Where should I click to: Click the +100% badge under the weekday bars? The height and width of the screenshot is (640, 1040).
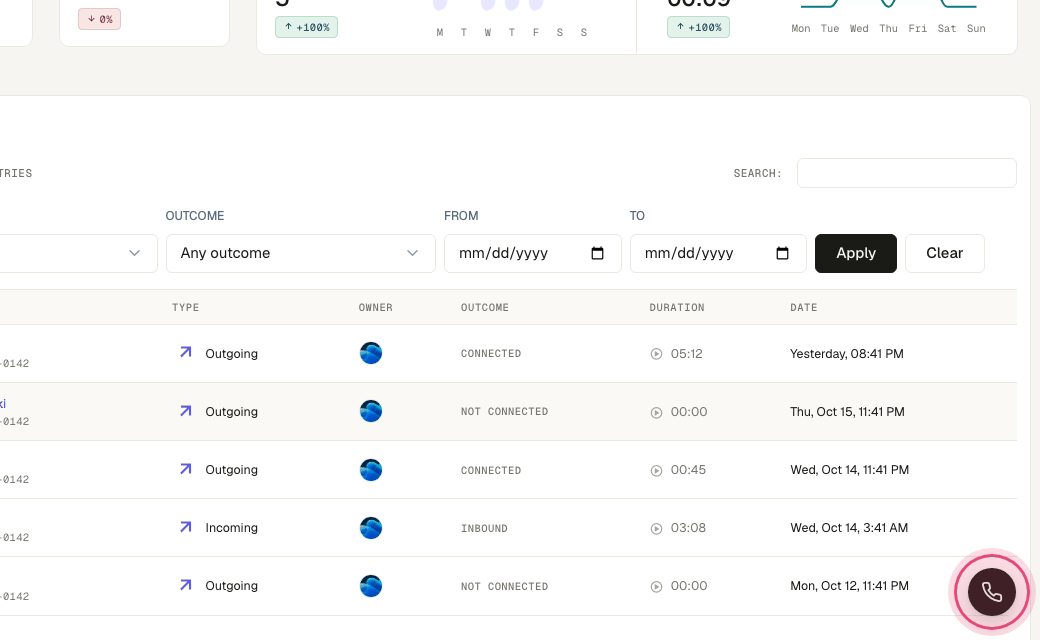tap(306, 27)
